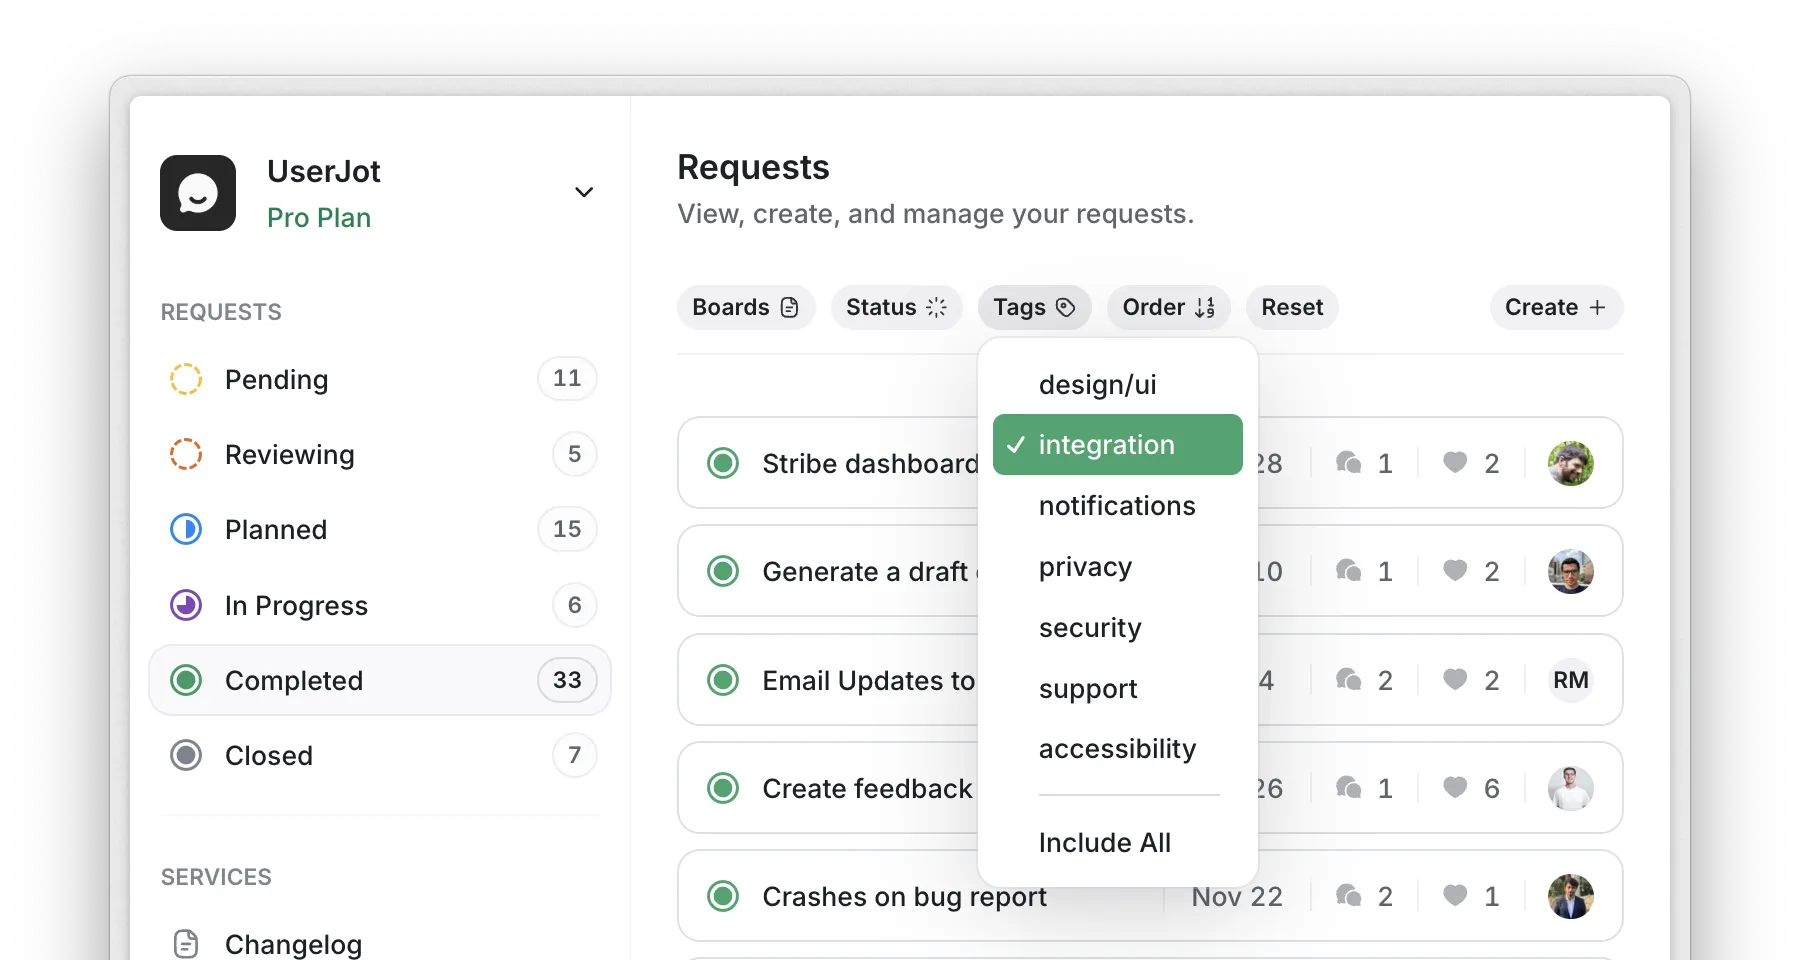Click the UserJot logo icon

(x=198, y=193)
